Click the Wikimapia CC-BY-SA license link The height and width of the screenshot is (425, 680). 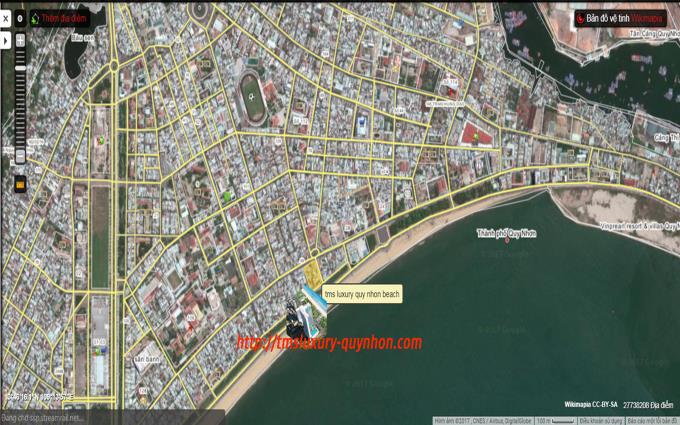click(x=590, y=404)
